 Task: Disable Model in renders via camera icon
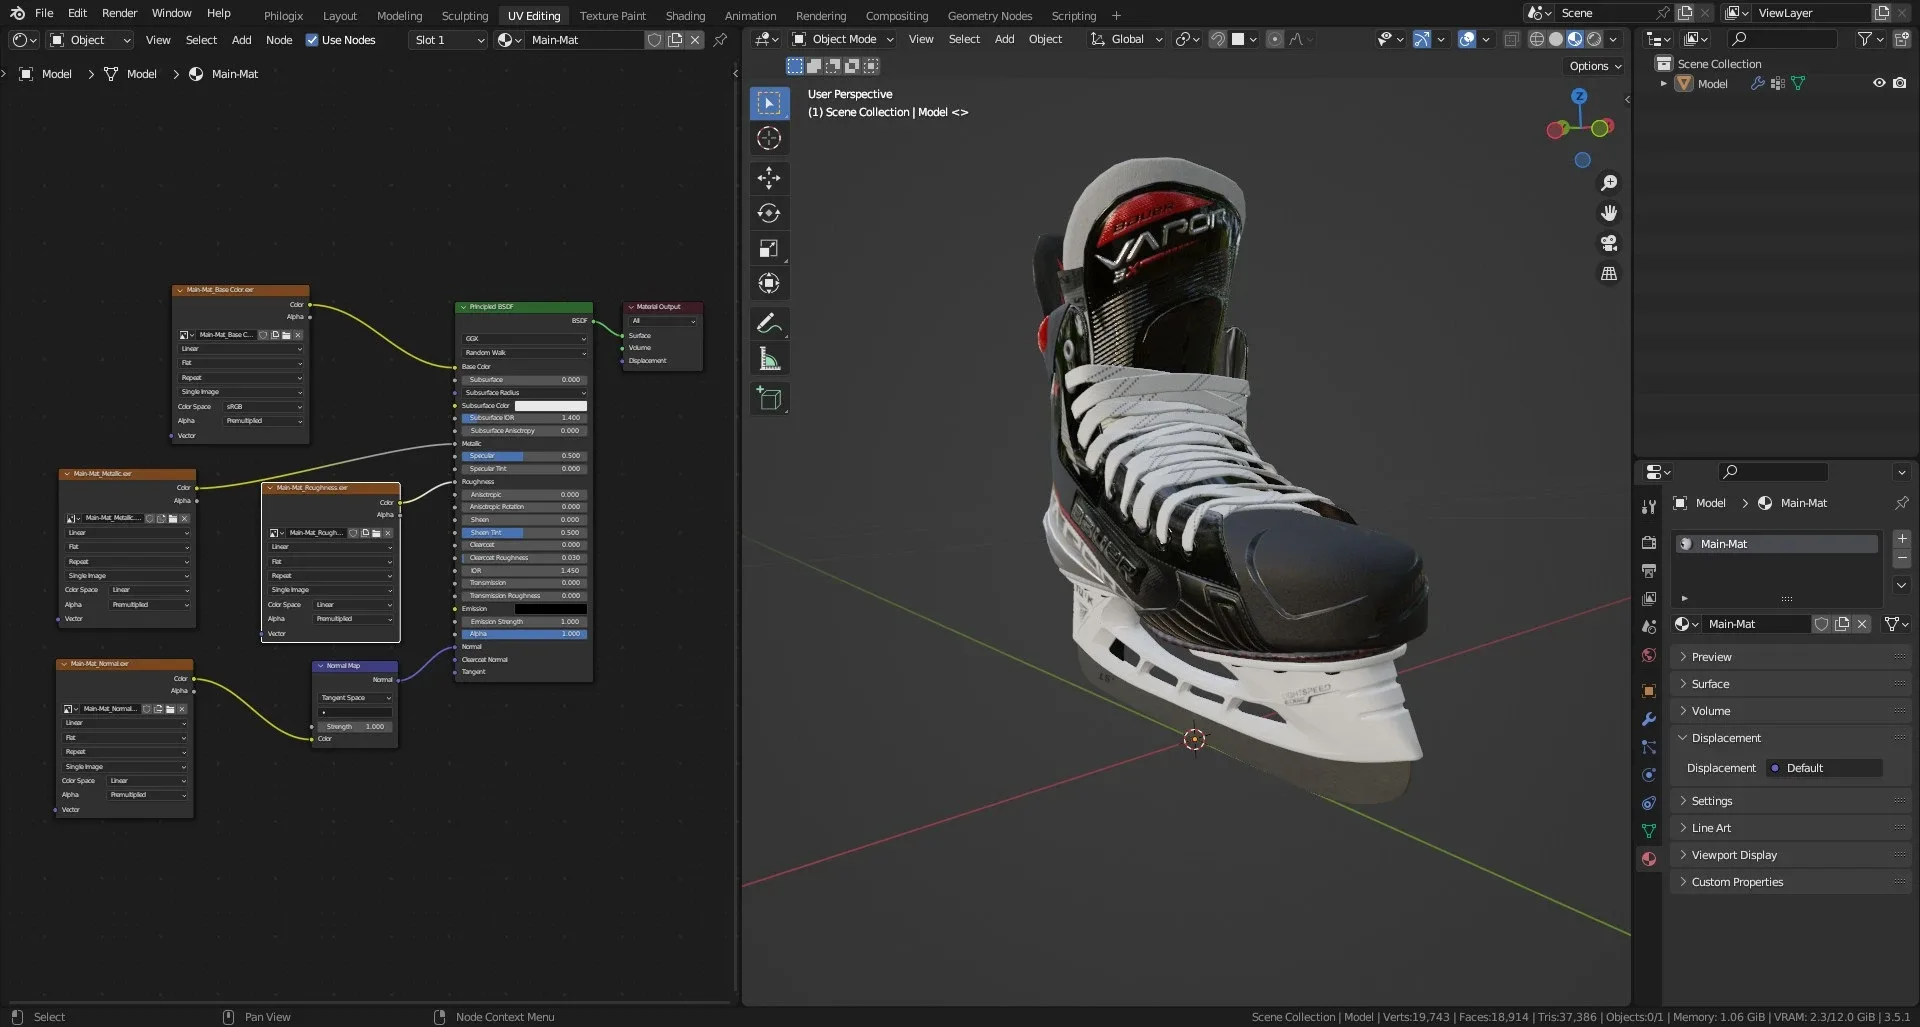(1900, 83)
